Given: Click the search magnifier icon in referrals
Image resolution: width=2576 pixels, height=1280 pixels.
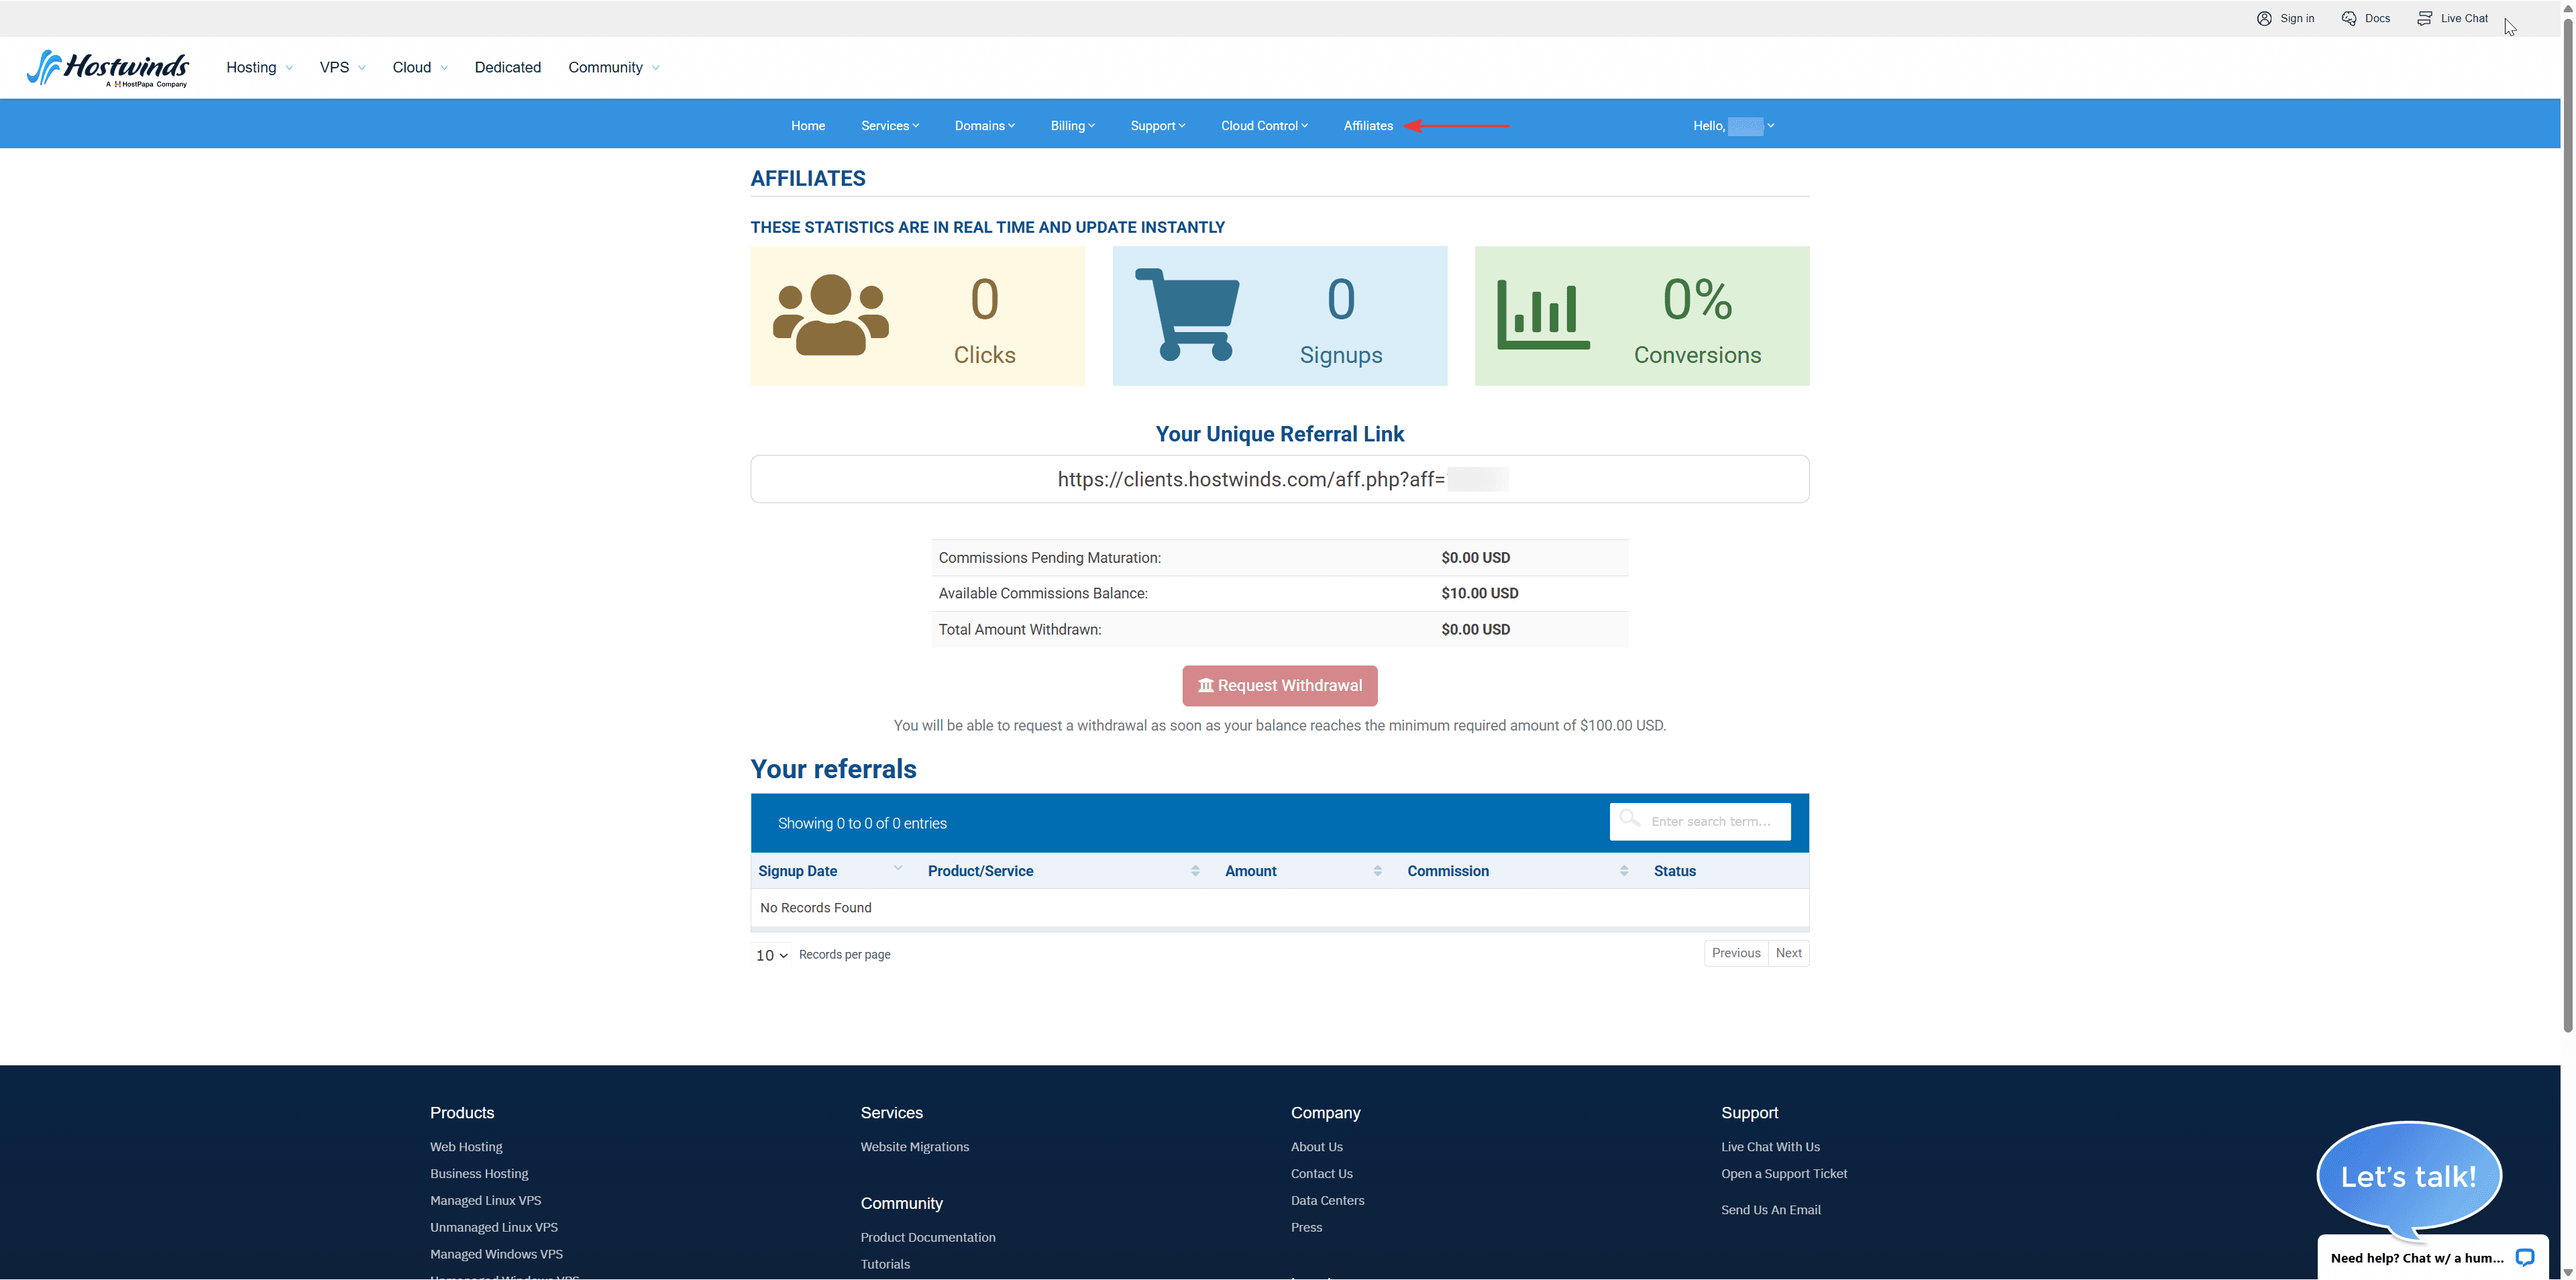Looking at the screenshot, I should coord(1630,819).
